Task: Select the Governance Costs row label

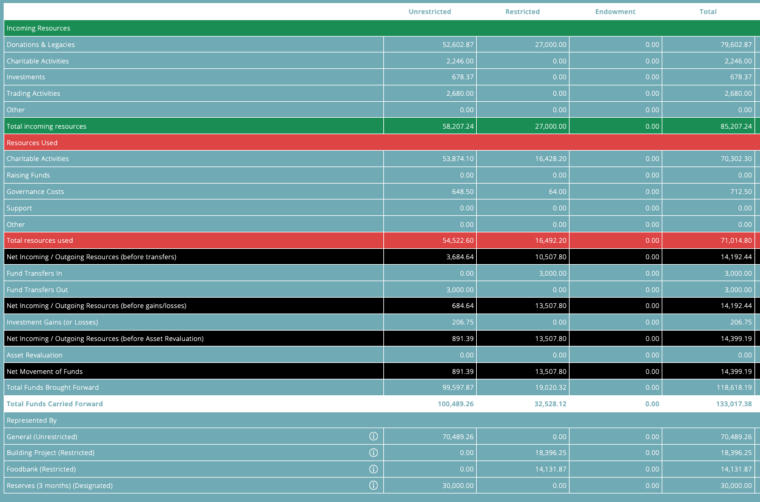Action: pyautogui.click(x=35, y=191)
